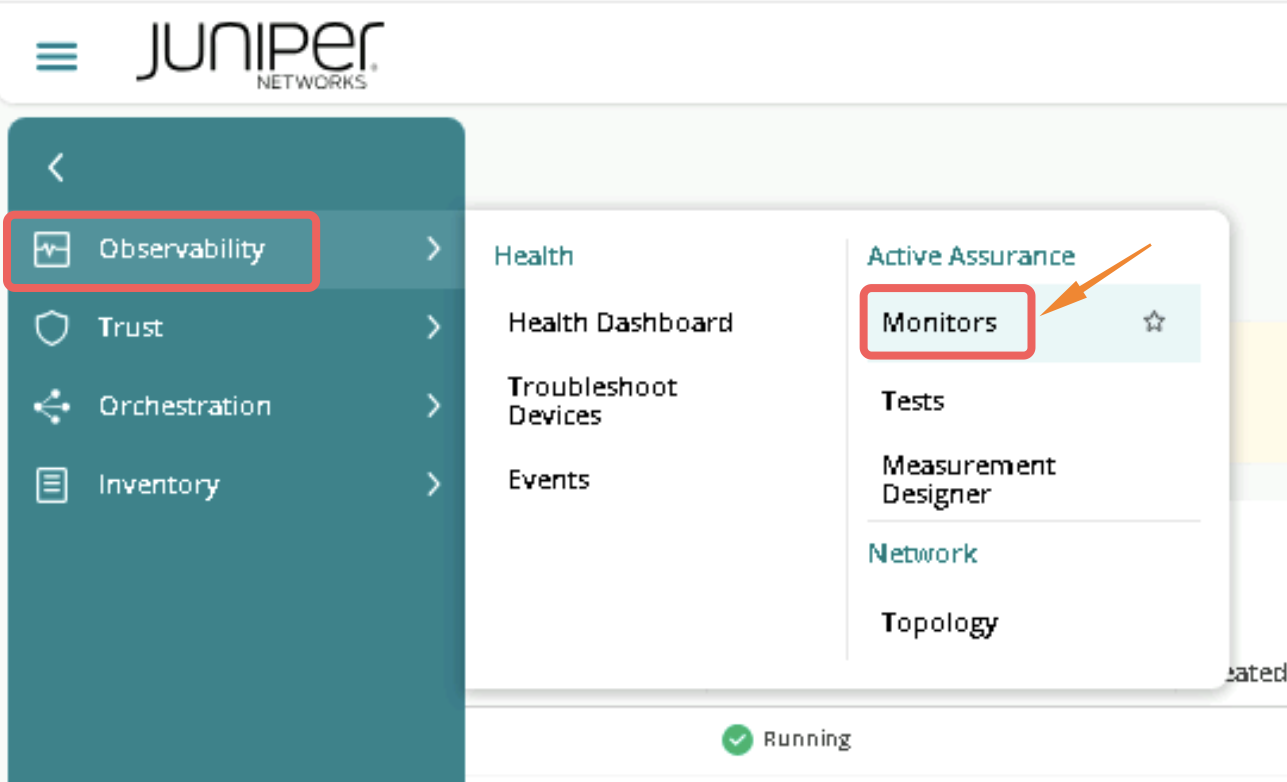Expand the Orchestration submenu chevron
The image size is (1287, 782).
click(x=433, y=406)
